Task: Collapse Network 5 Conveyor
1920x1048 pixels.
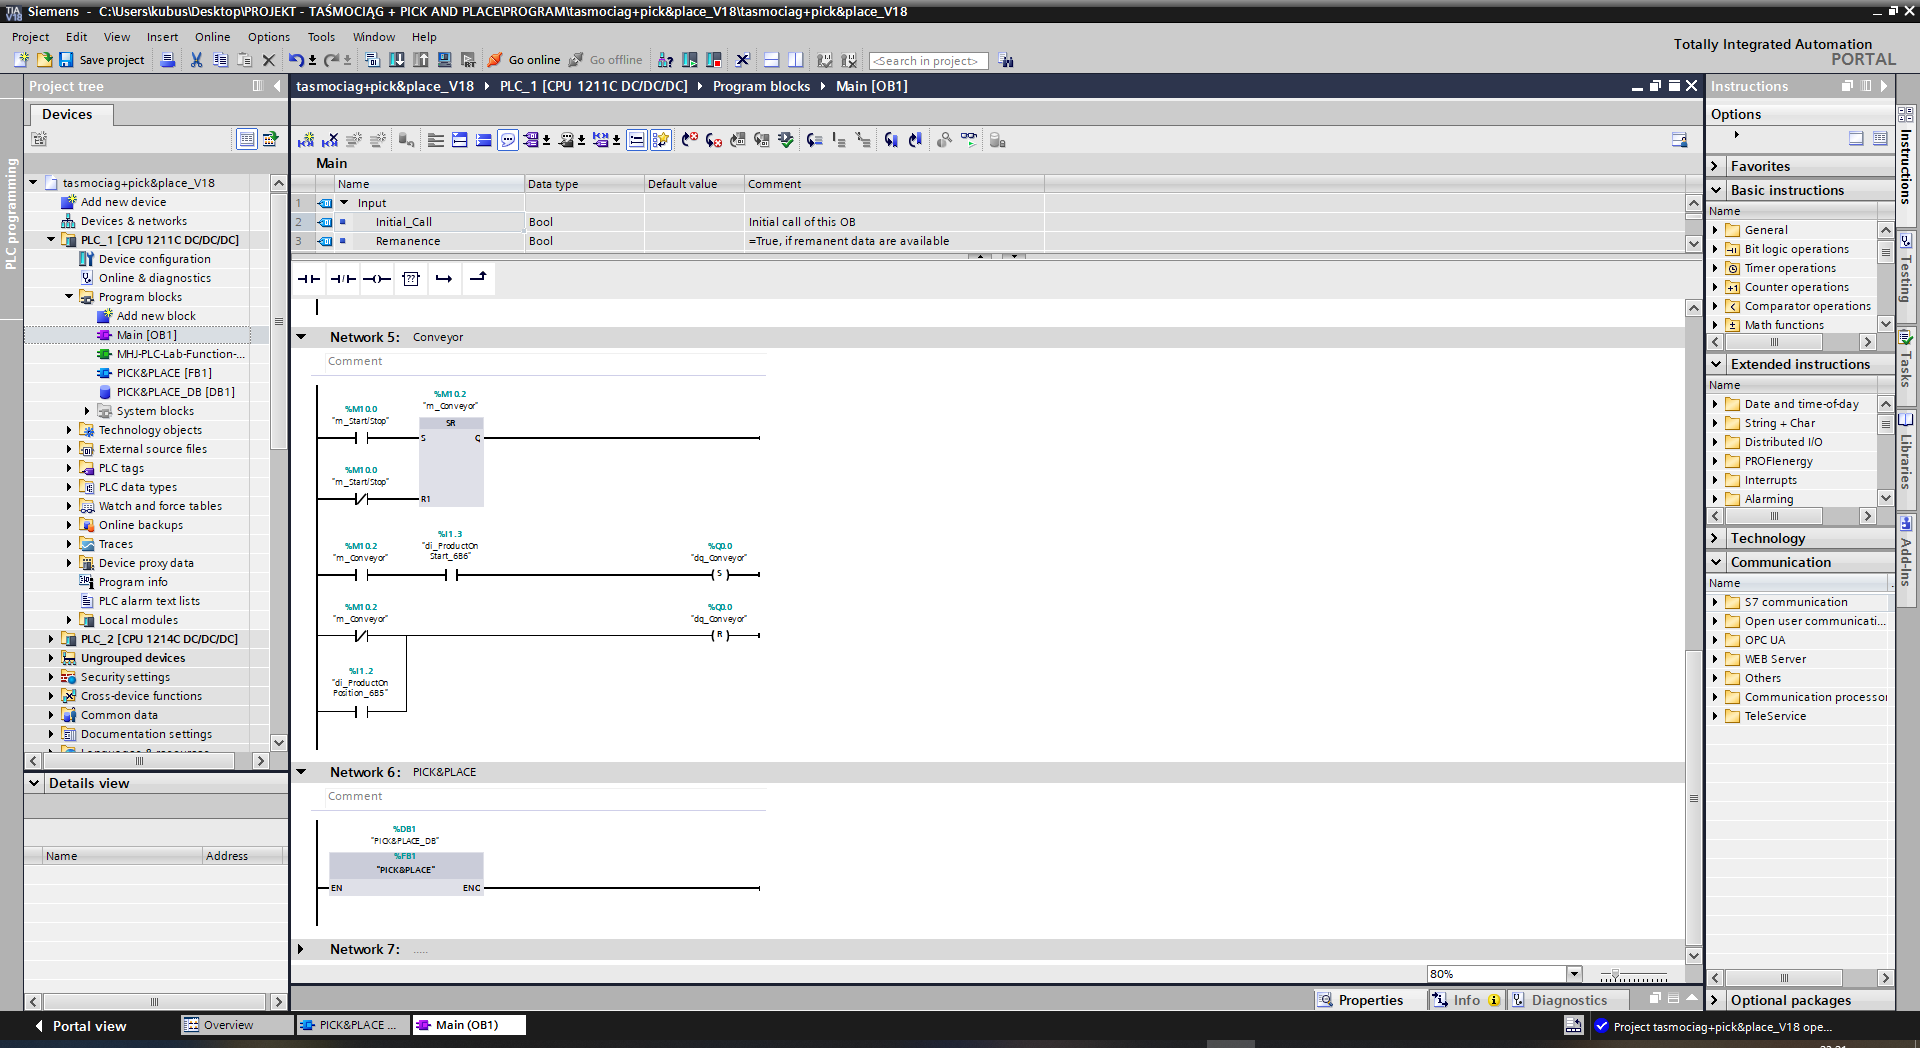Action: tap(301, 337)
